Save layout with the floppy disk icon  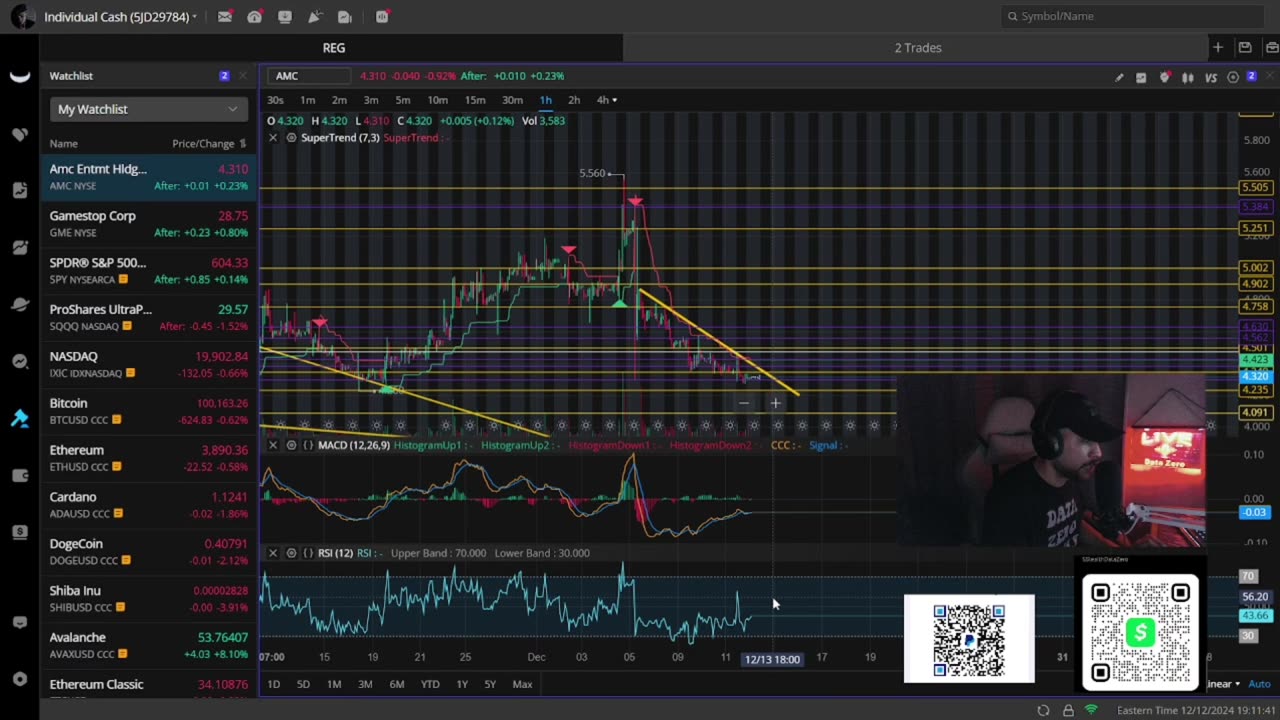[x=1245, y=47]
